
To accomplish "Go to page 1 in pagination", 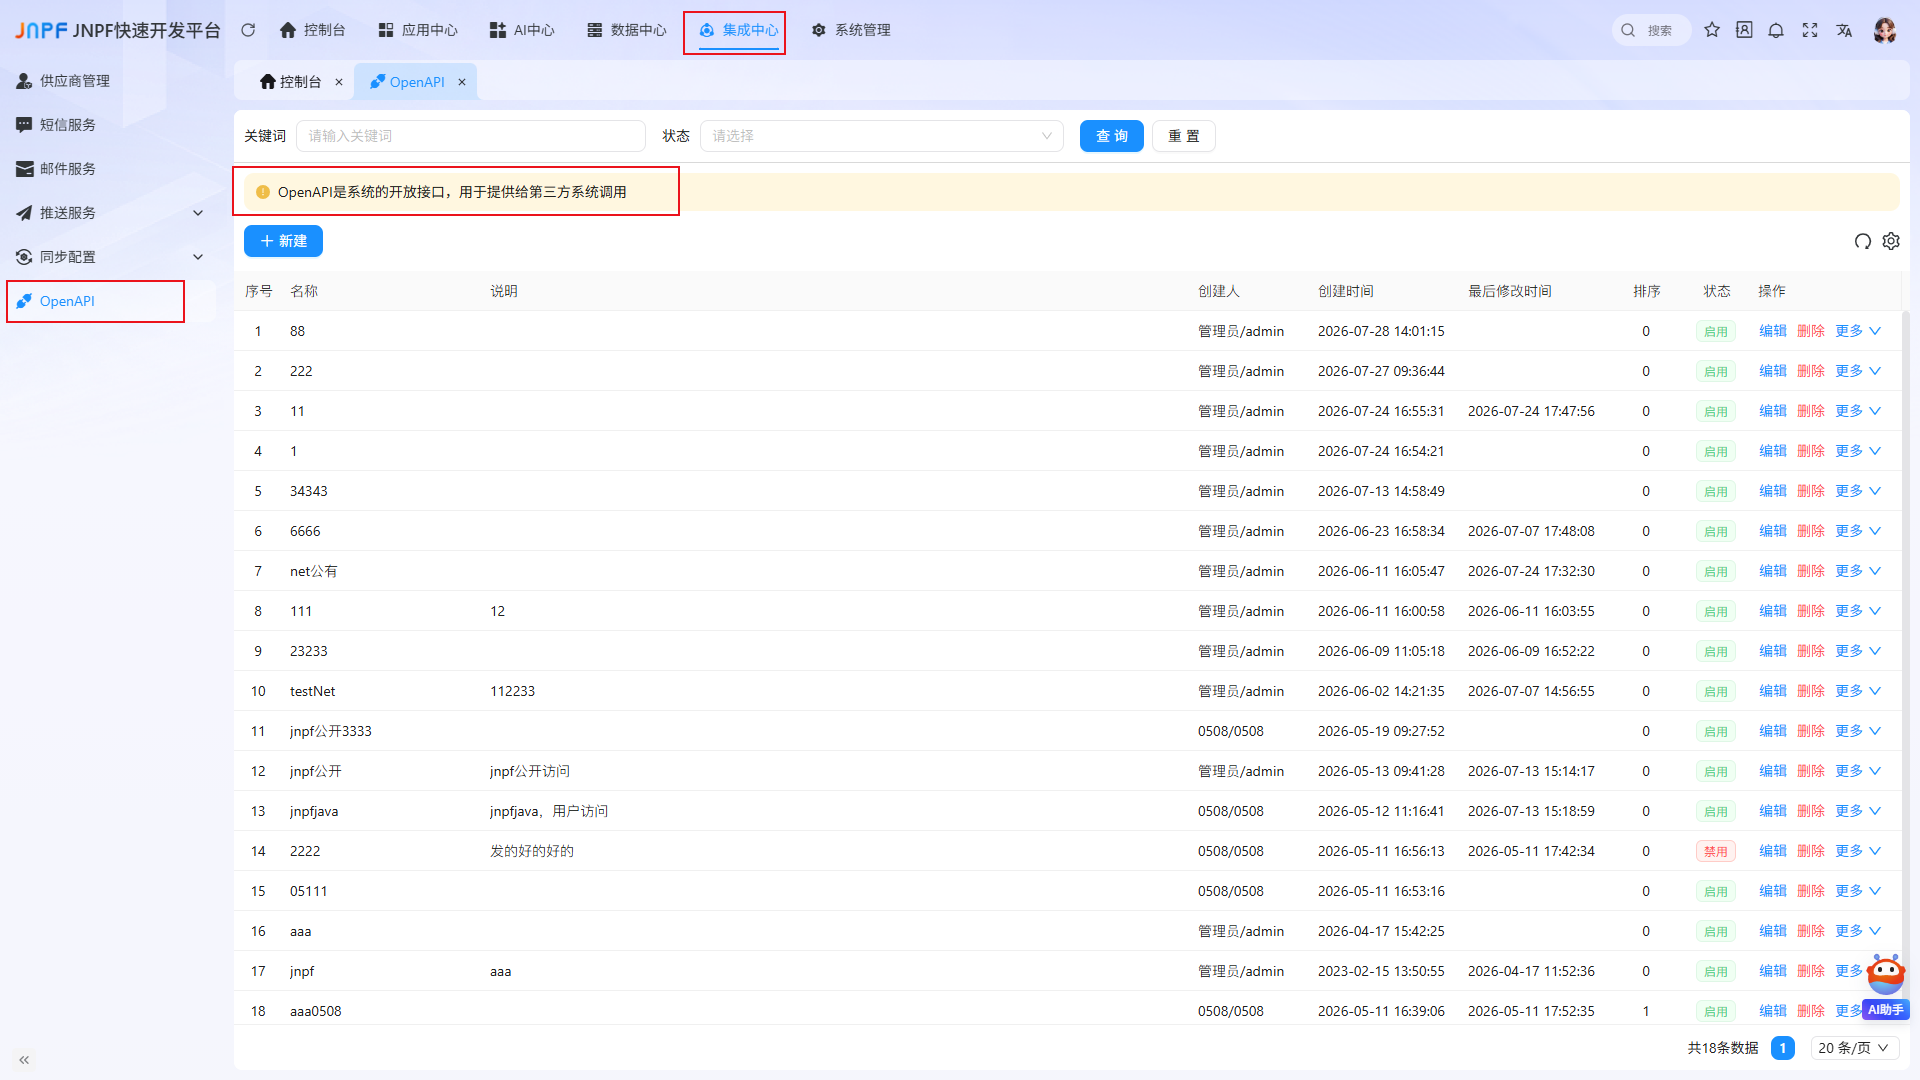I will (x=1782, y=1048).
